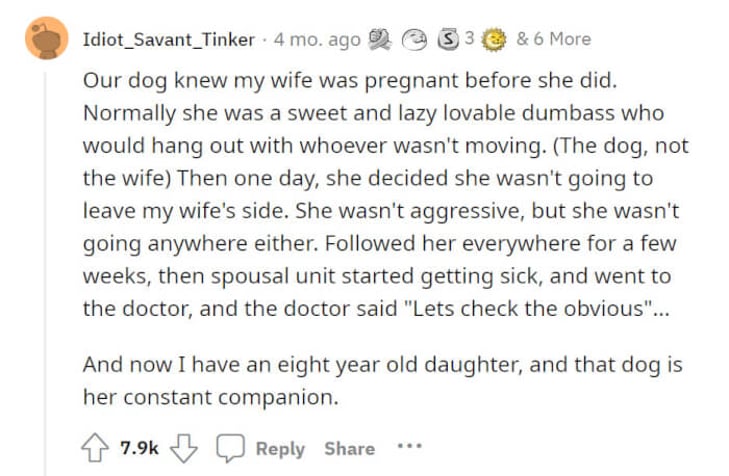Click the Reply button

point(280,449)
